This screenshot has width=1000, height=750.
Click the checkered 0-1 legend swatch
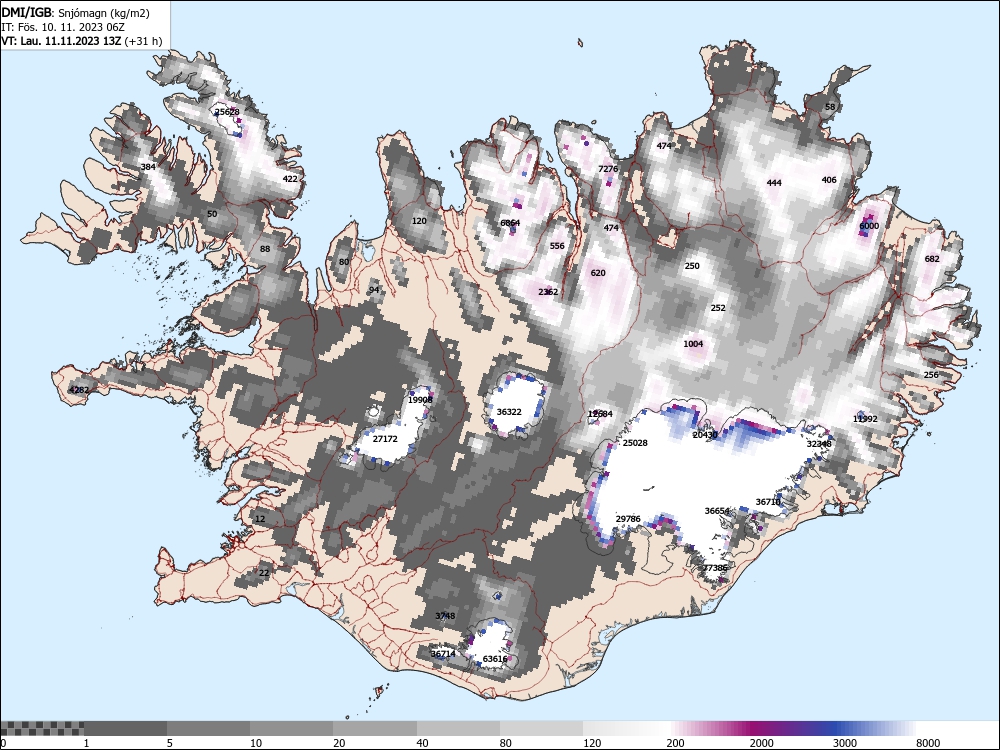coord(42,728)
